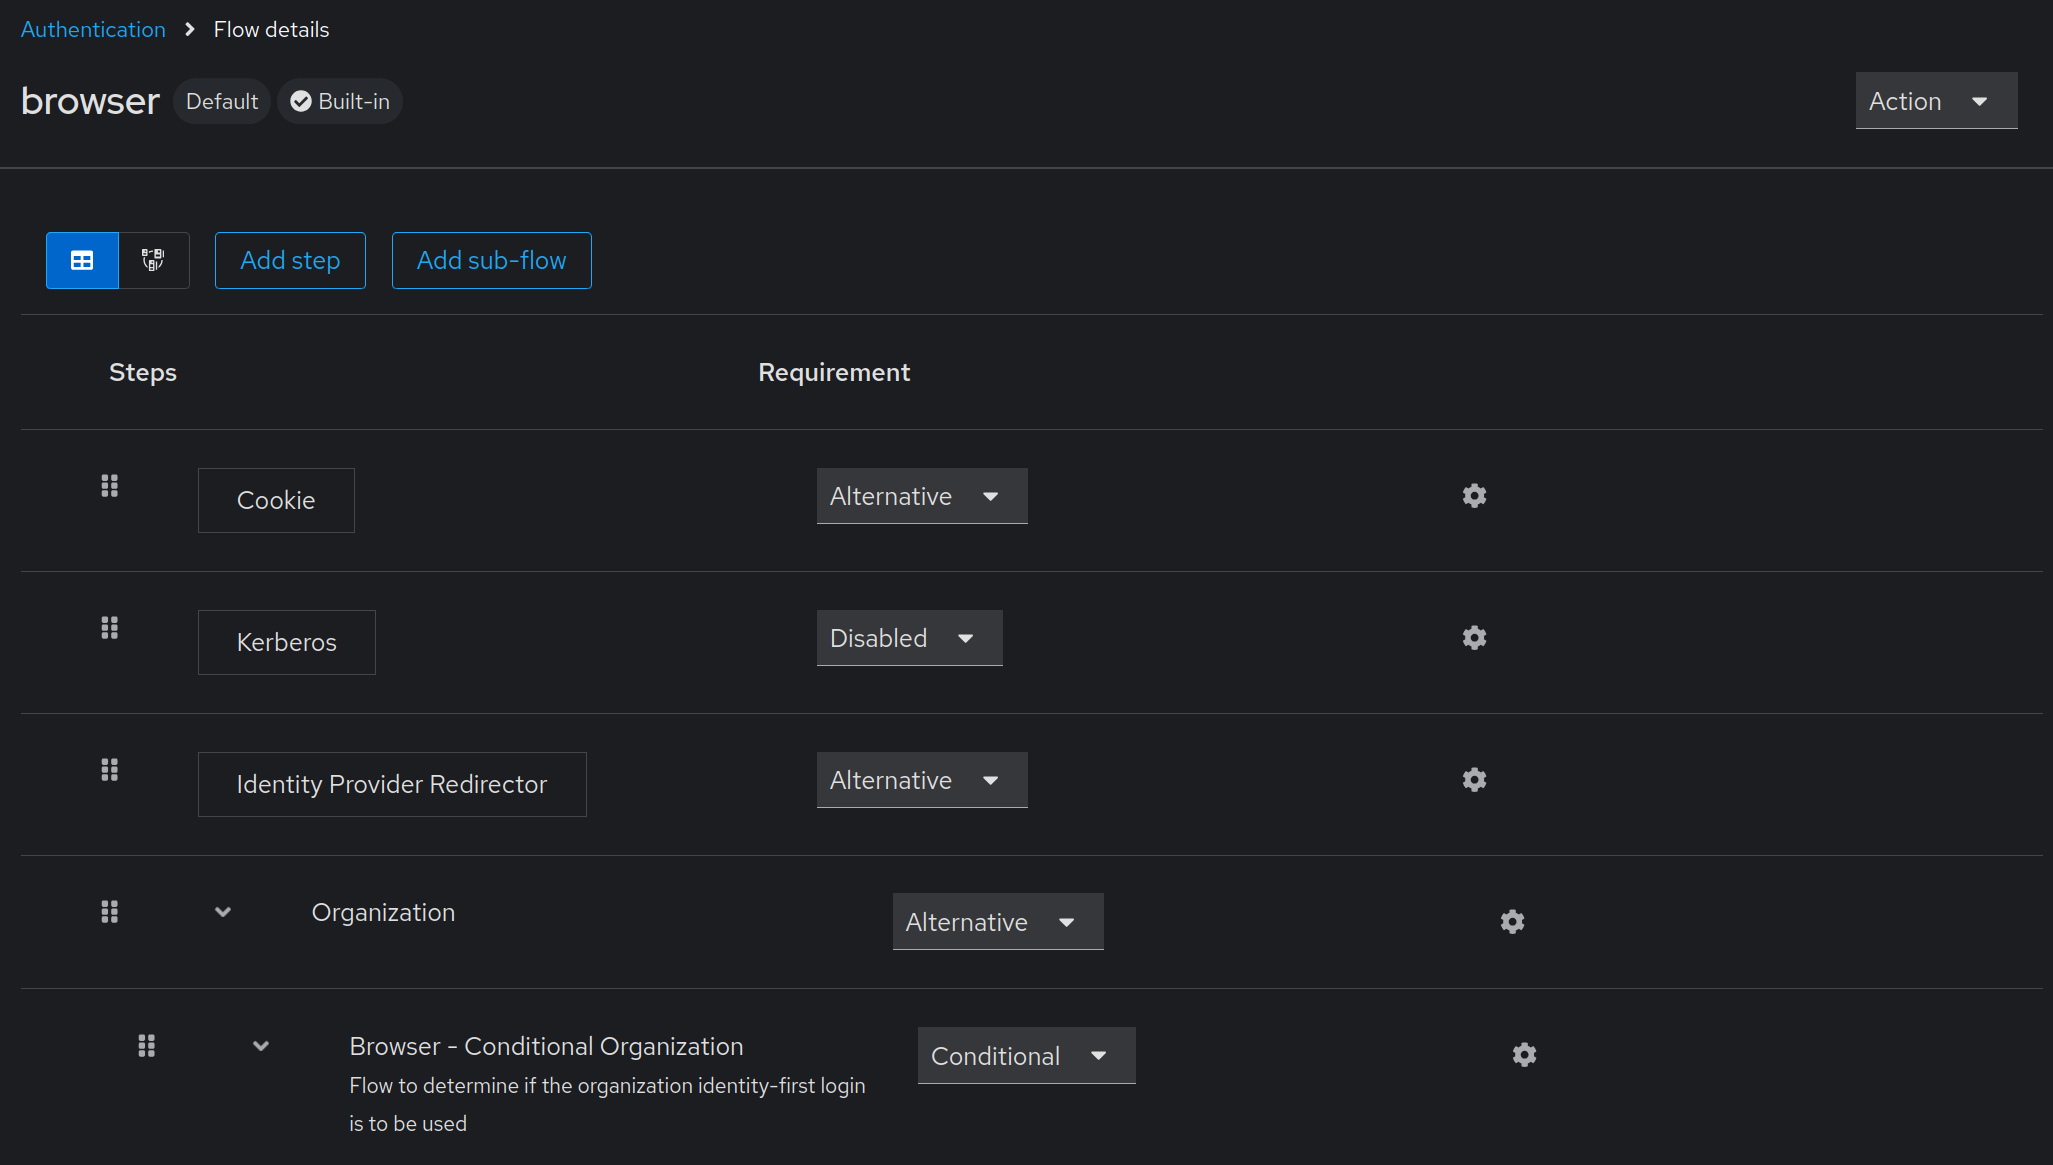The image size is (2053, 1165).
Task: Click the flow diagram icon
Action: pyautogui.click(x=154, y=261)
